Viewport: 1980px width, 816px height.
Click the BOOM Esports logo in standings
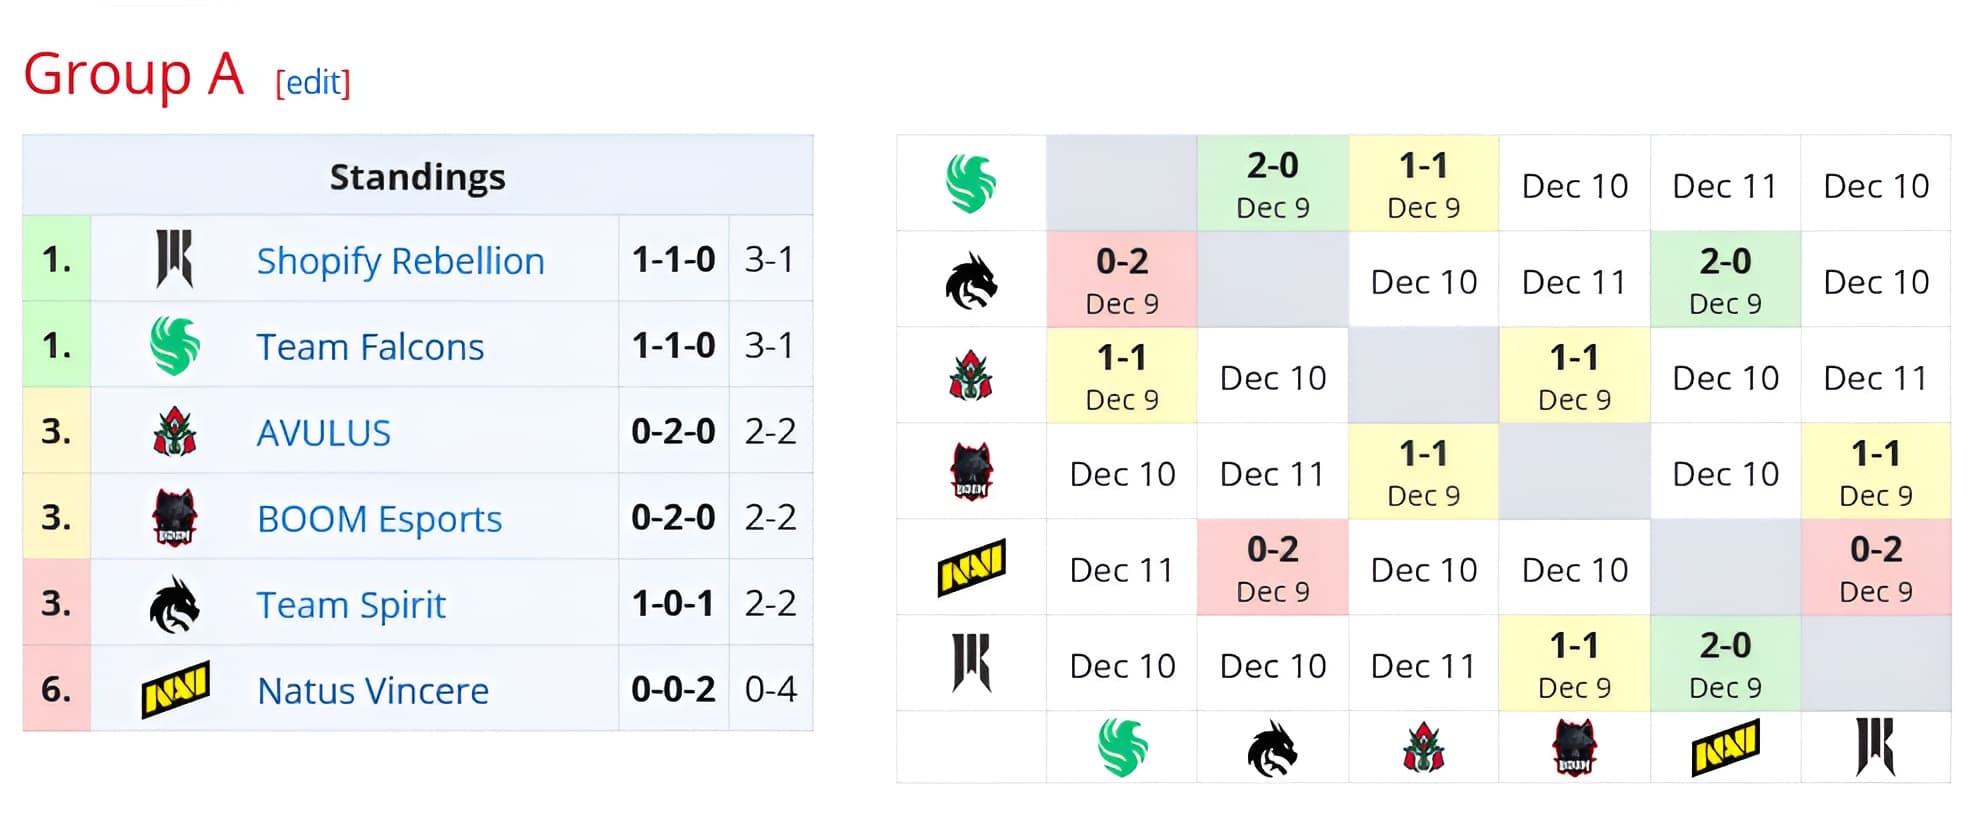pos(177,518)
